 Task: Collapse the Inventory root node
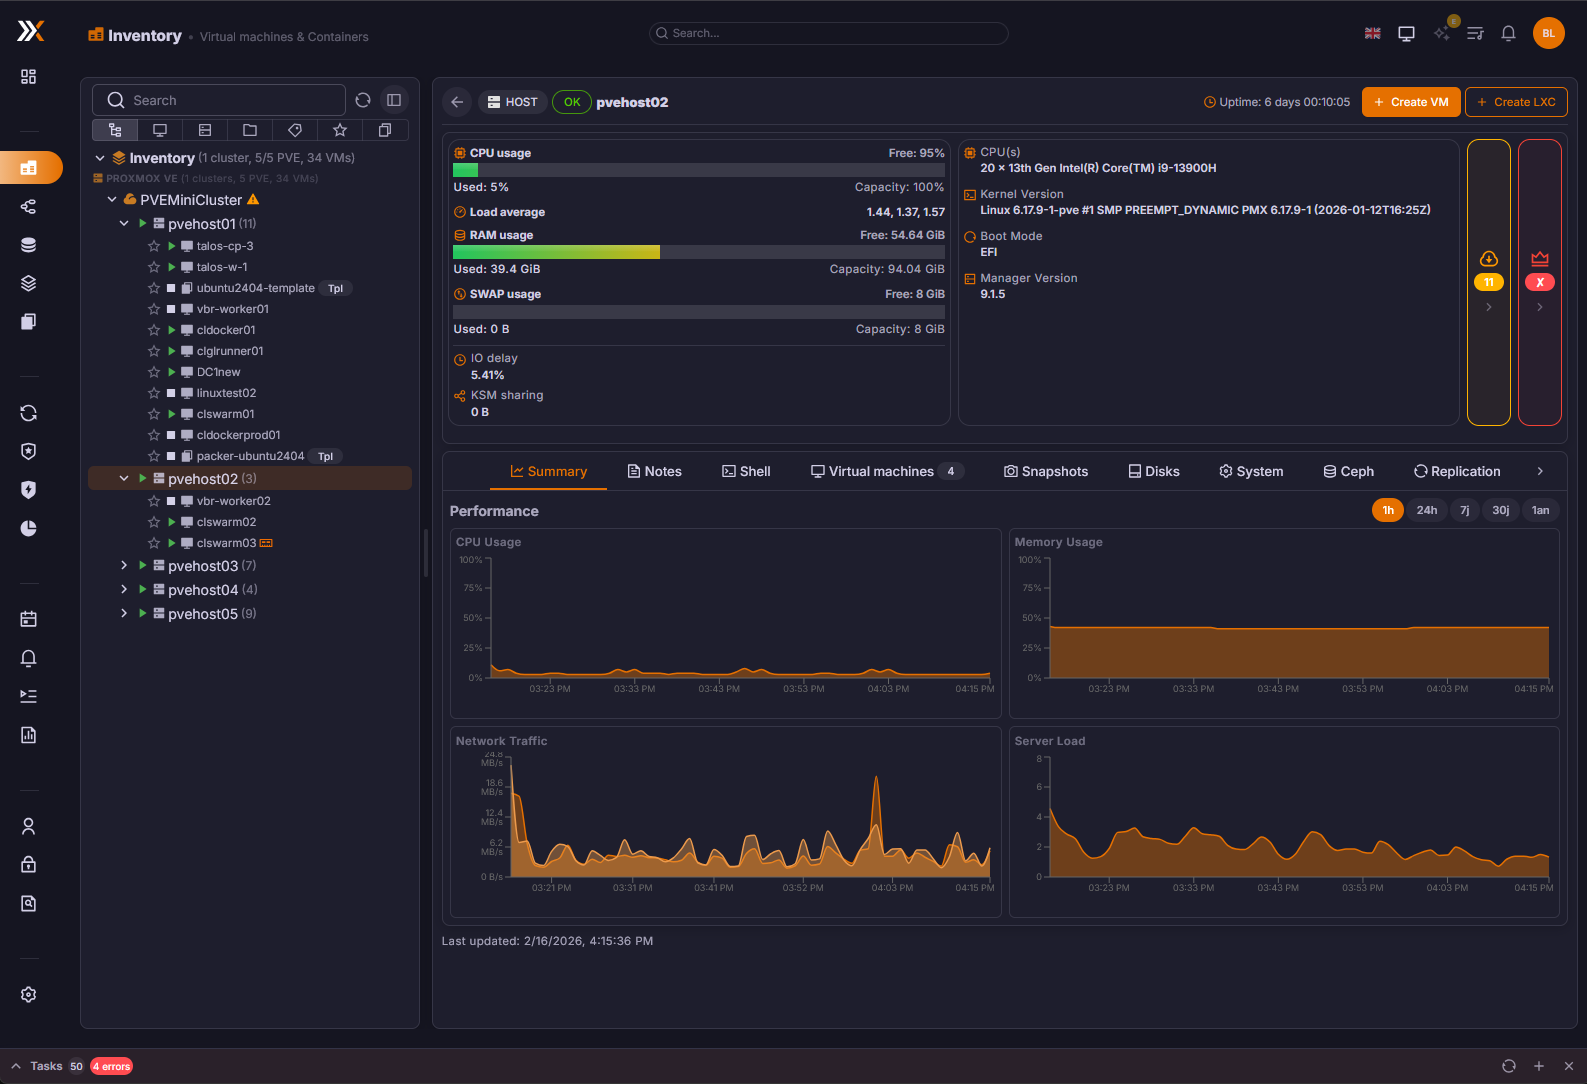coord(100,158)
